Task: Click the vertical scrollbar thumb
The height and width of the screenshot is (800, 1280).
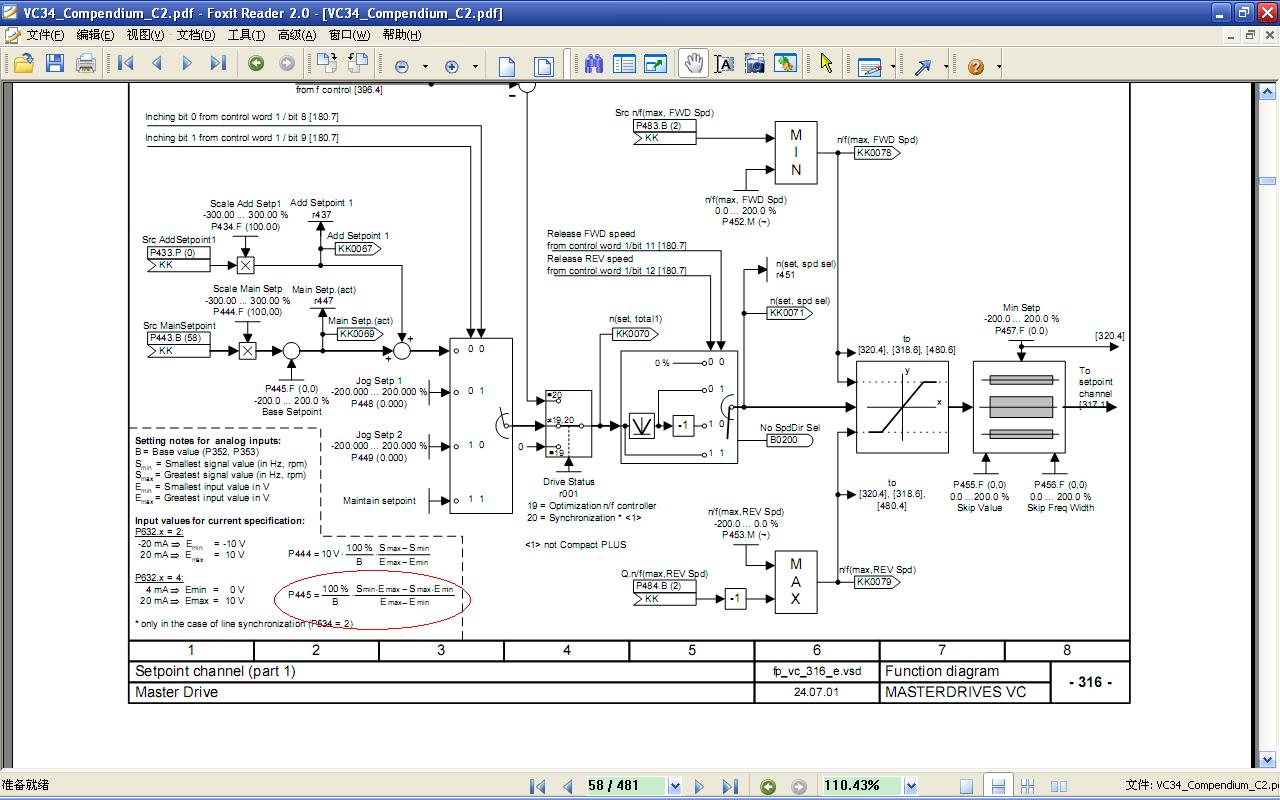Action: [1267, 181]
